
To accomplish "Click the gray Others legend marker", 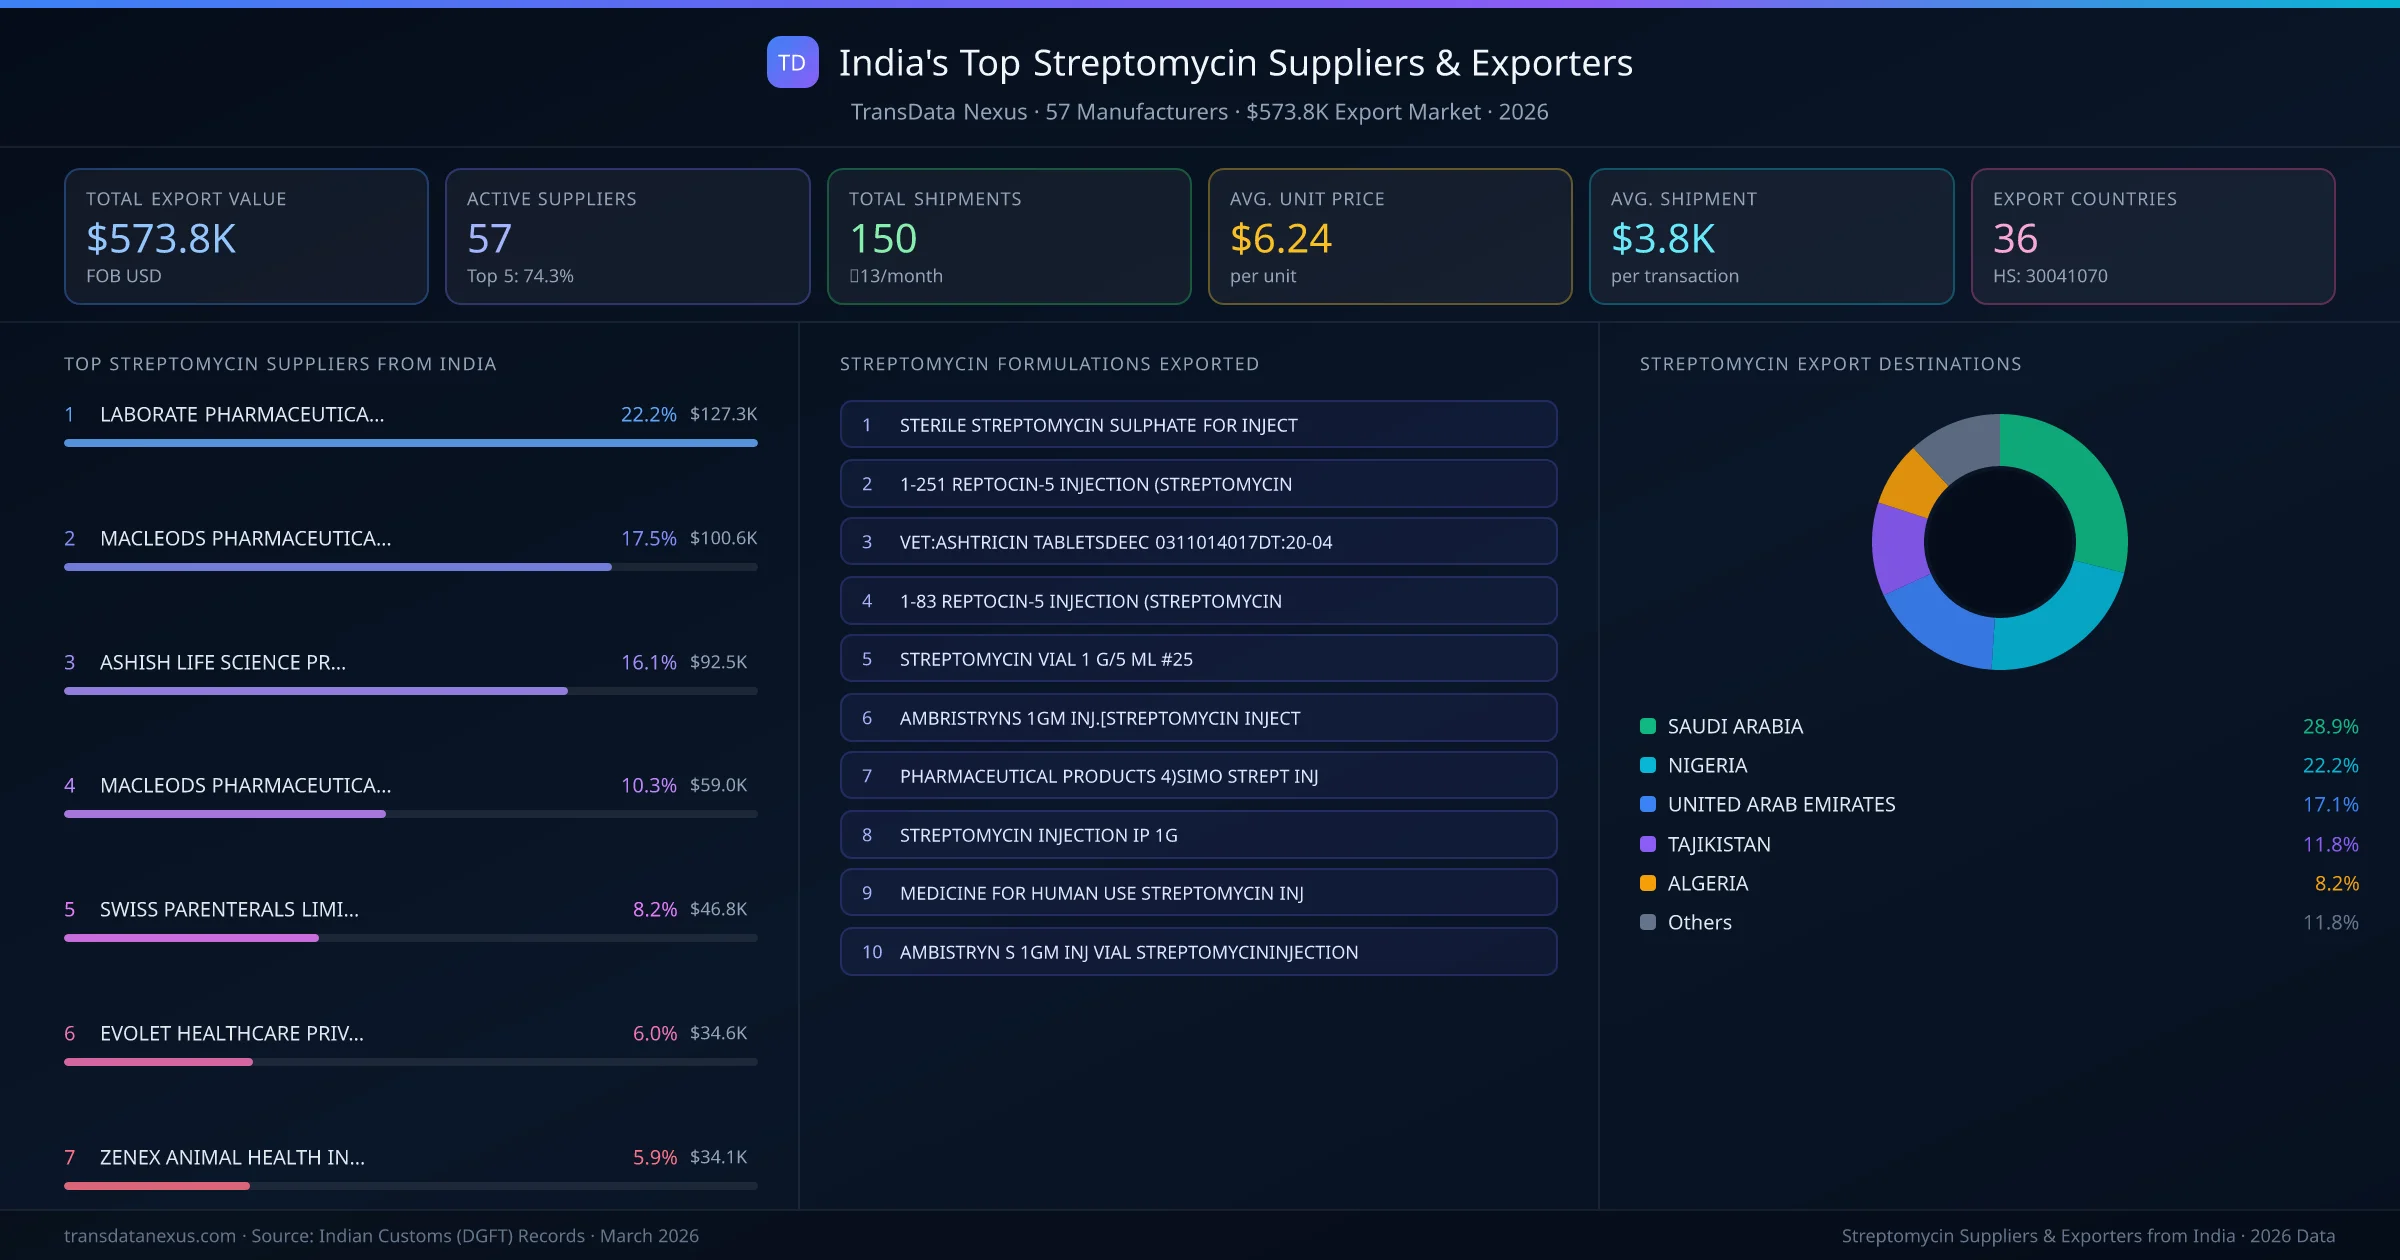I will tap(1648, 922).
